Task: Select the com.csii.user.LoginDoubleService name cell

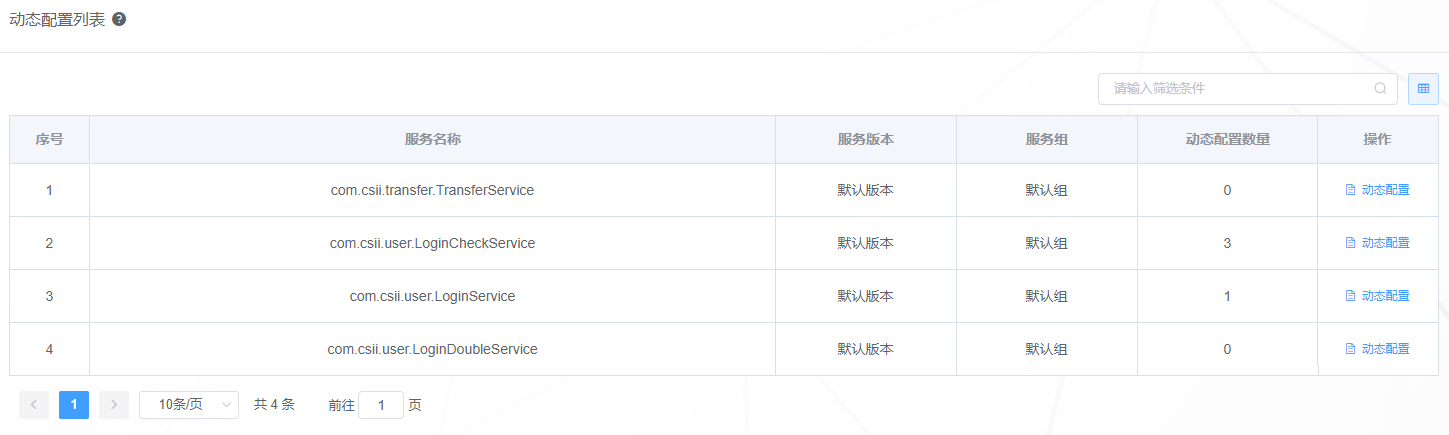Action: (432, 349)
